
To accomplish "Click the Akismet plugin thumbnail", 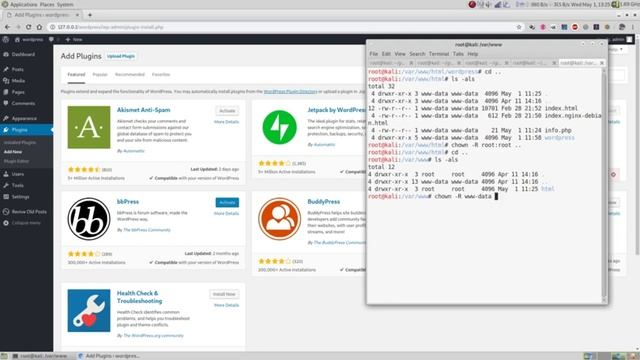I will 89,127.
